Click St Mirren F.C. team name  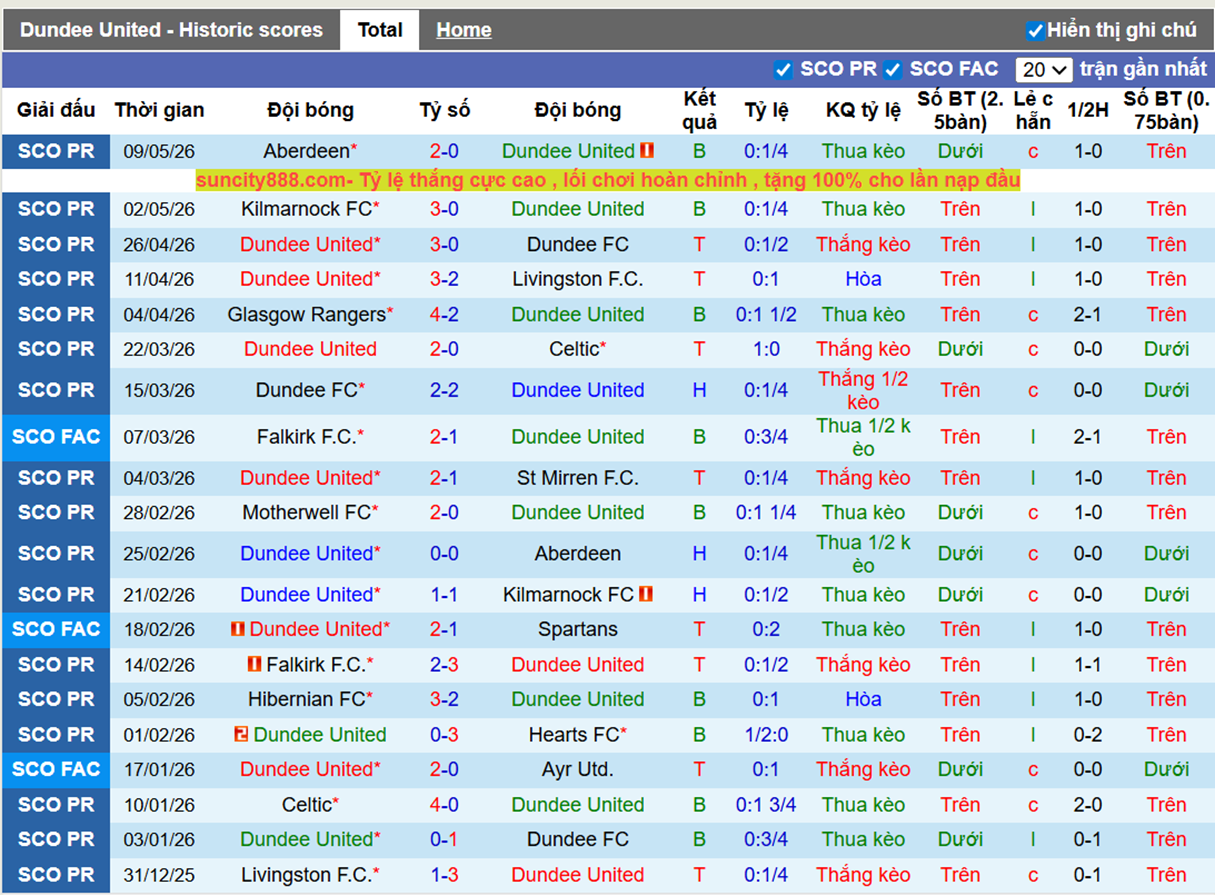[578, 478]
